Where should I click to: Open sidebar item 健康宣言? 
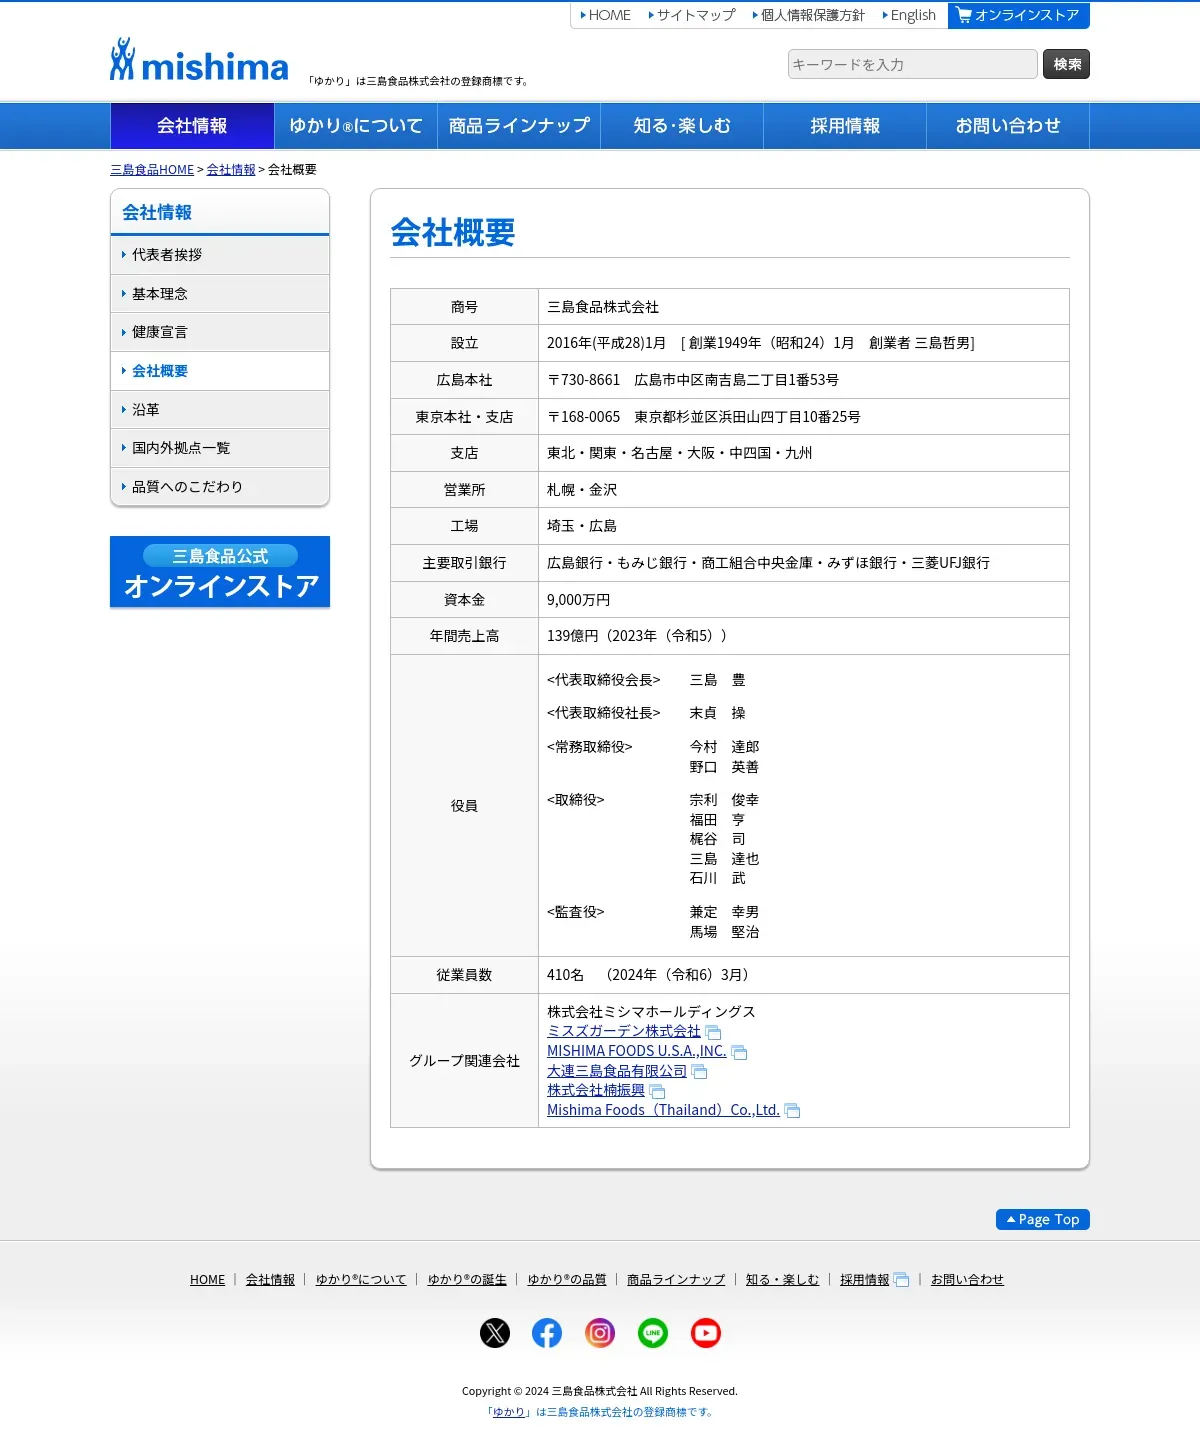click(220, 332)
